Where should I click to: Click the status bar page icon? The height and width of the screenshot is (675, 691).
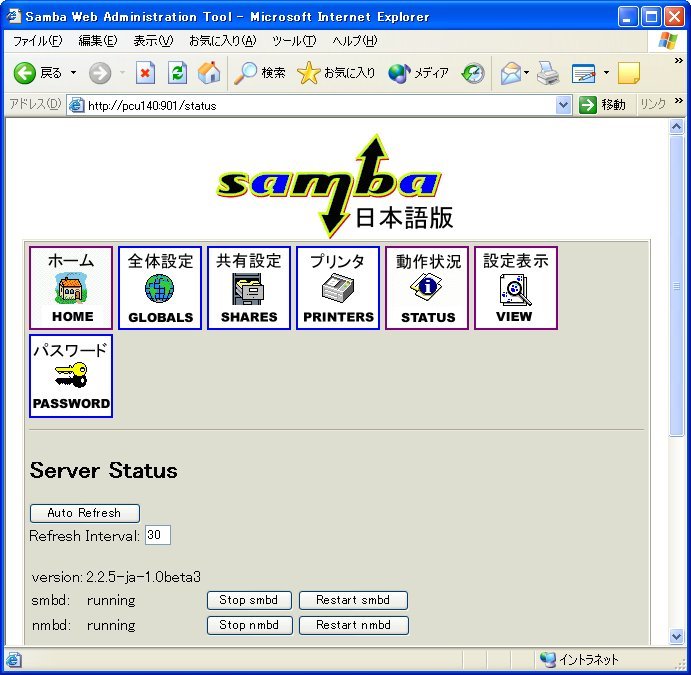point(13,660)
